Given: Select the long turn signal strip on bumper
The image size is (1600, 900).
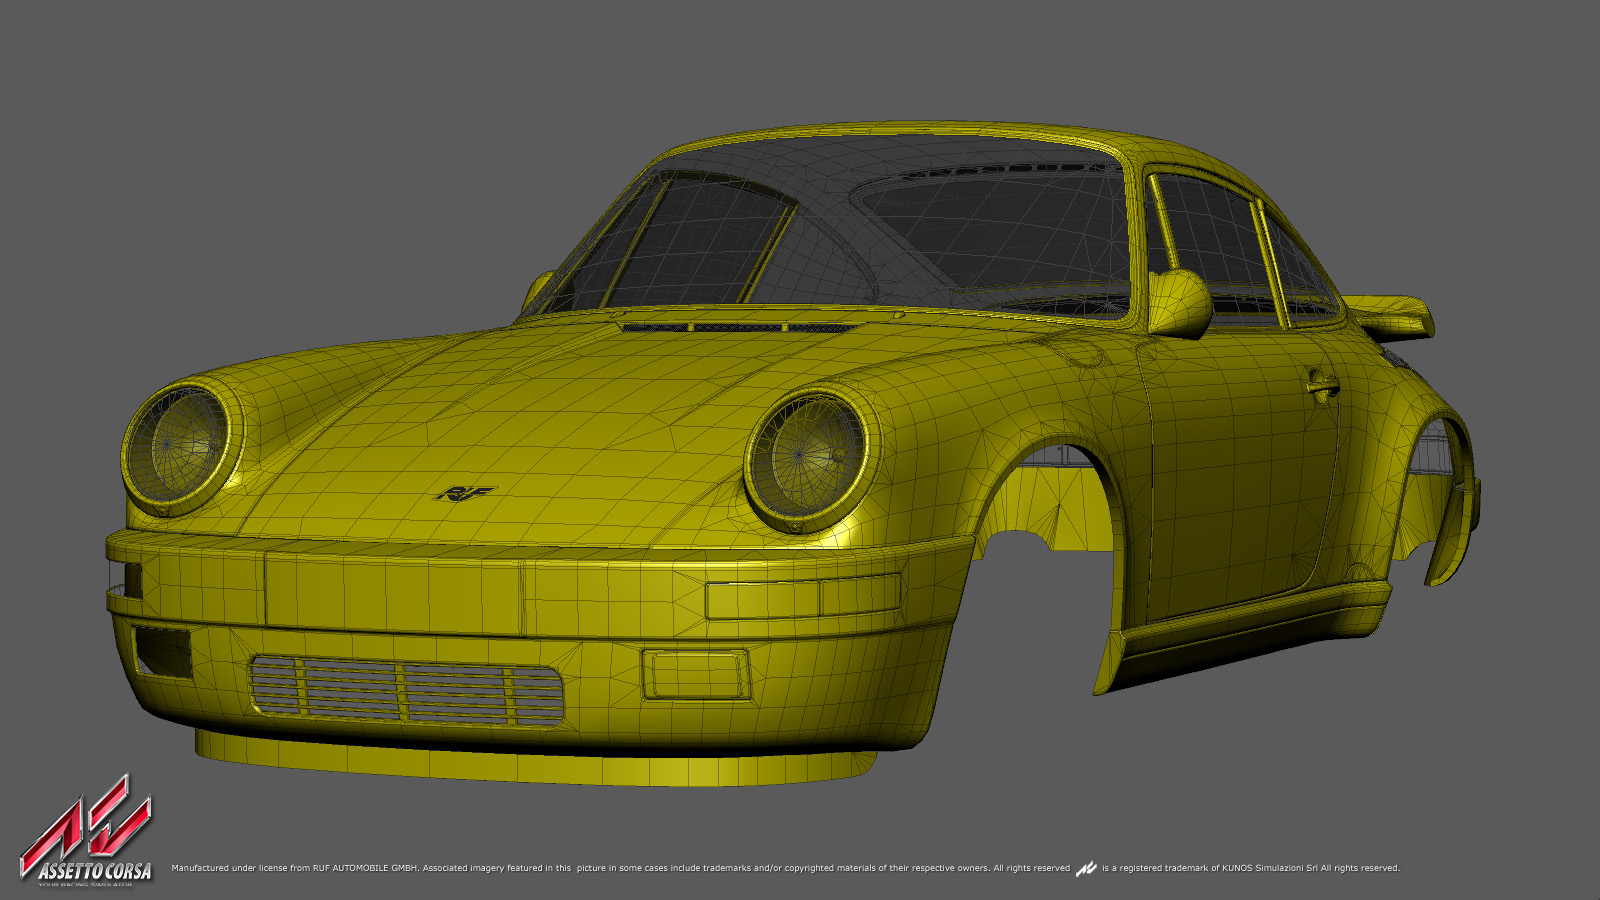Looking at the screenshot, I should [803, 598].
